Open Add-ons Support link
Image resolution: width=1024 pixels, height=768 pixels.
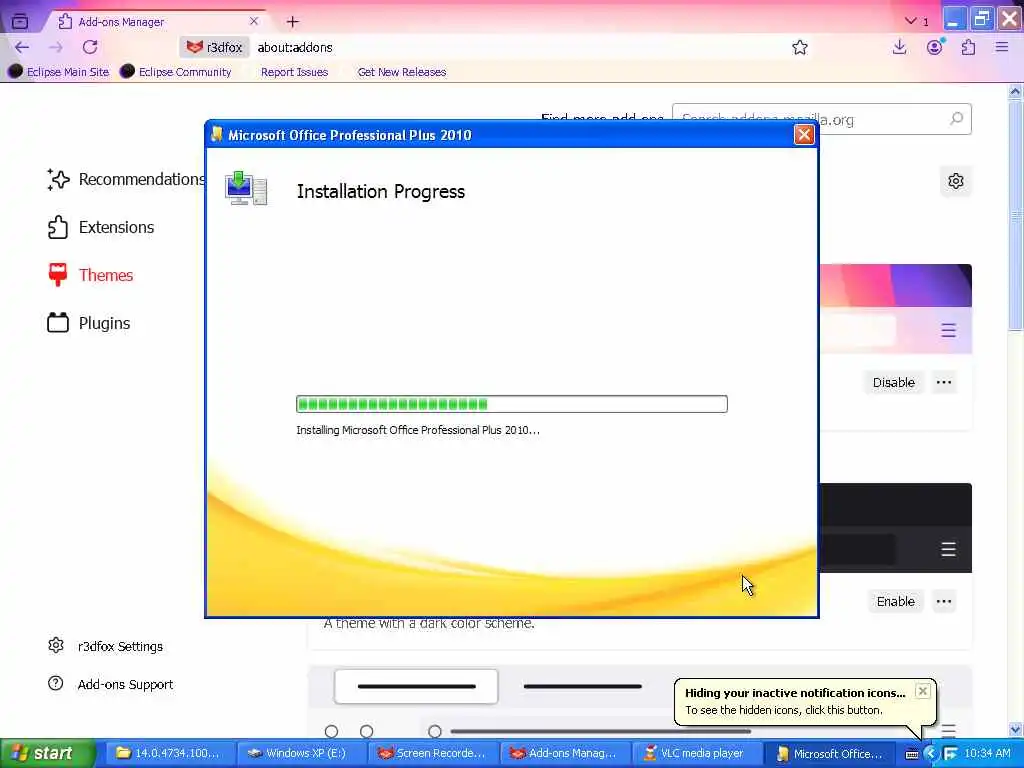[110, 684]
